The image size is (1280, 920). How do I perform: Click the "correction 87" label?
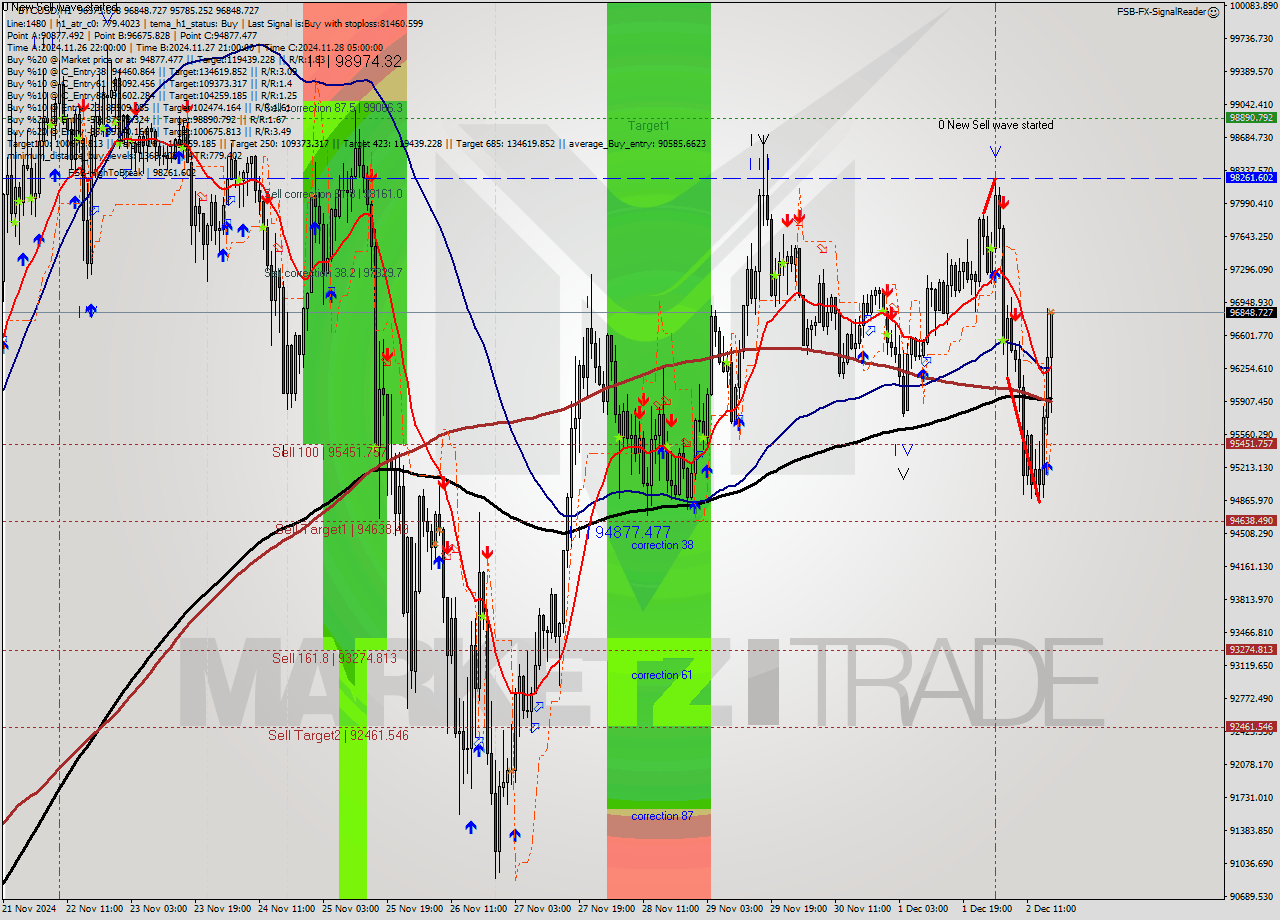point(662,817)
